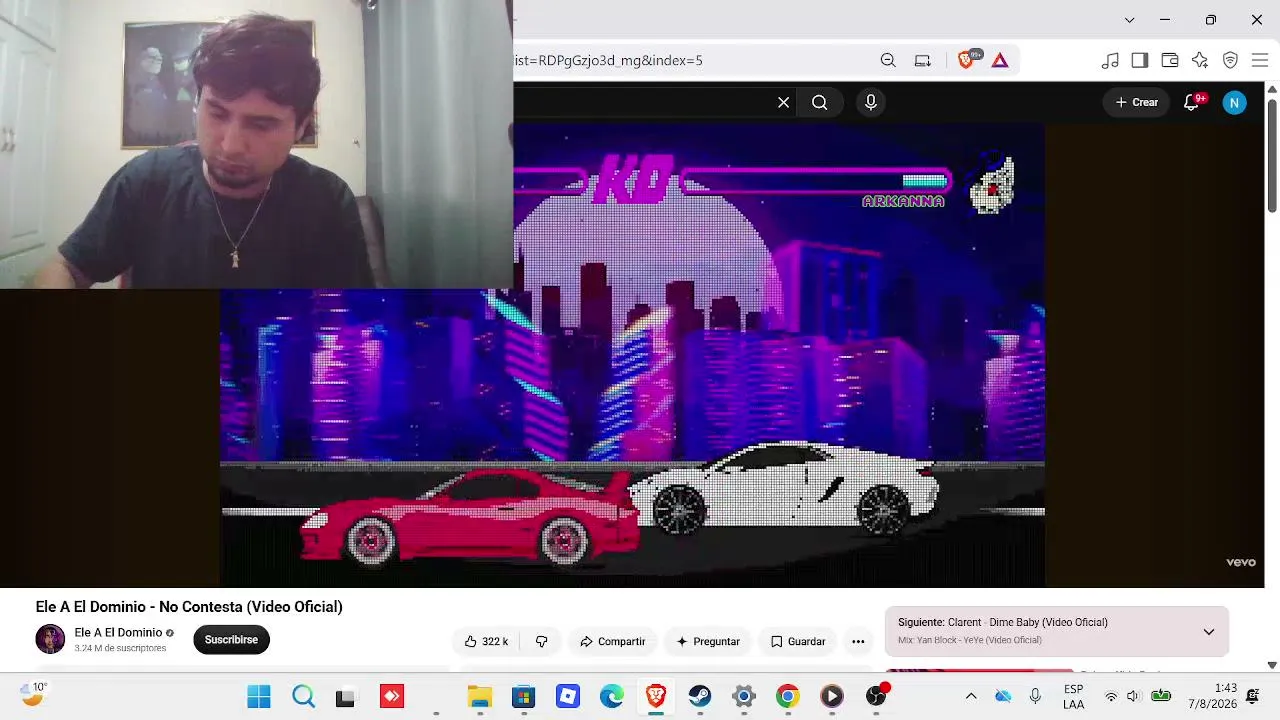Open Brave VPN shield icon
The width and height of the screenshot is (1280, 720).
1231,60
